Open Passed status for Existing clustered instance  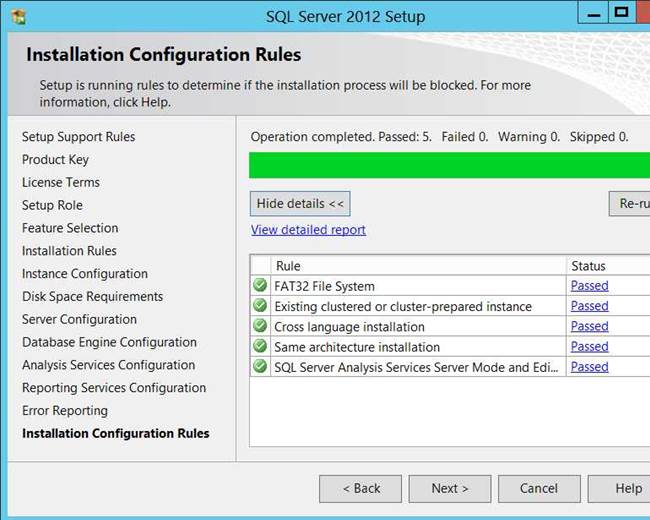(x=589, y=306)
